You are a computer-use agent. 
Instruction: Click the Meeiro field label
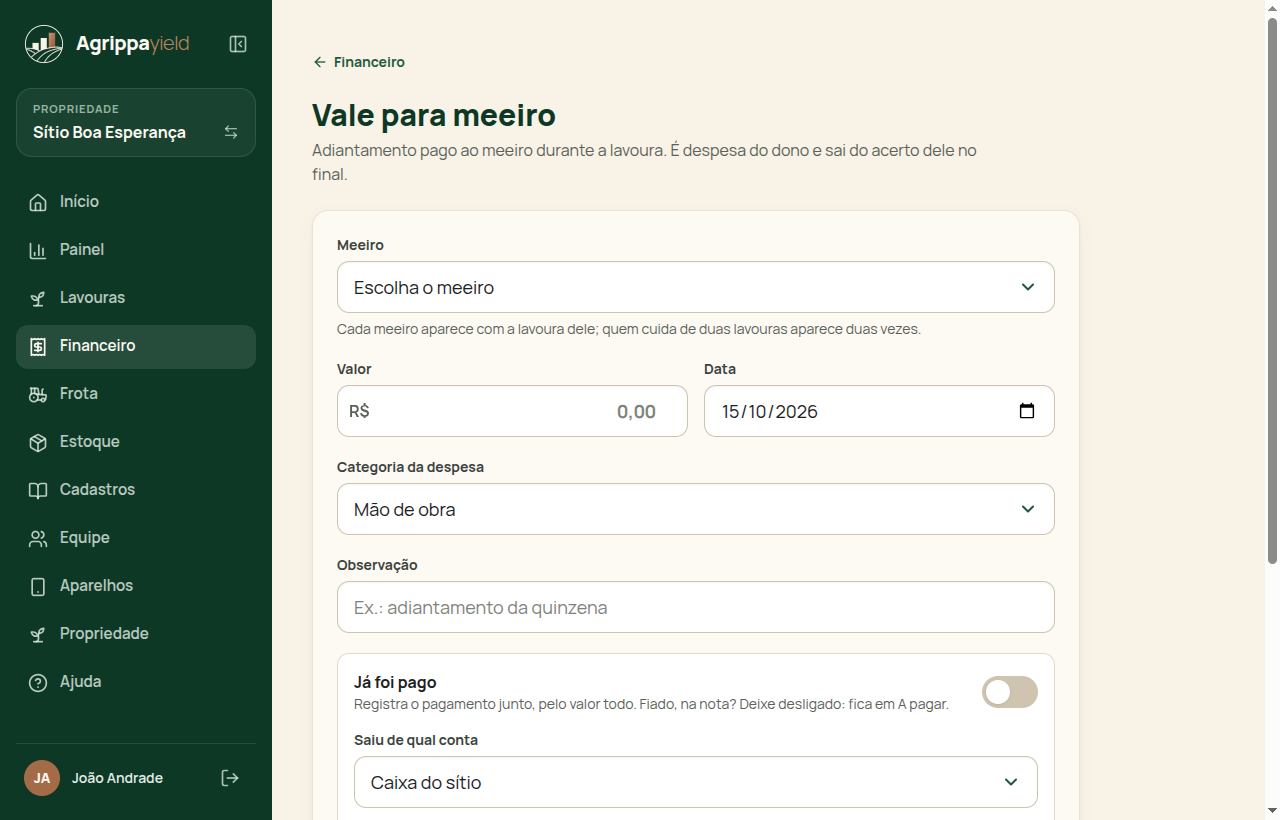360,245
